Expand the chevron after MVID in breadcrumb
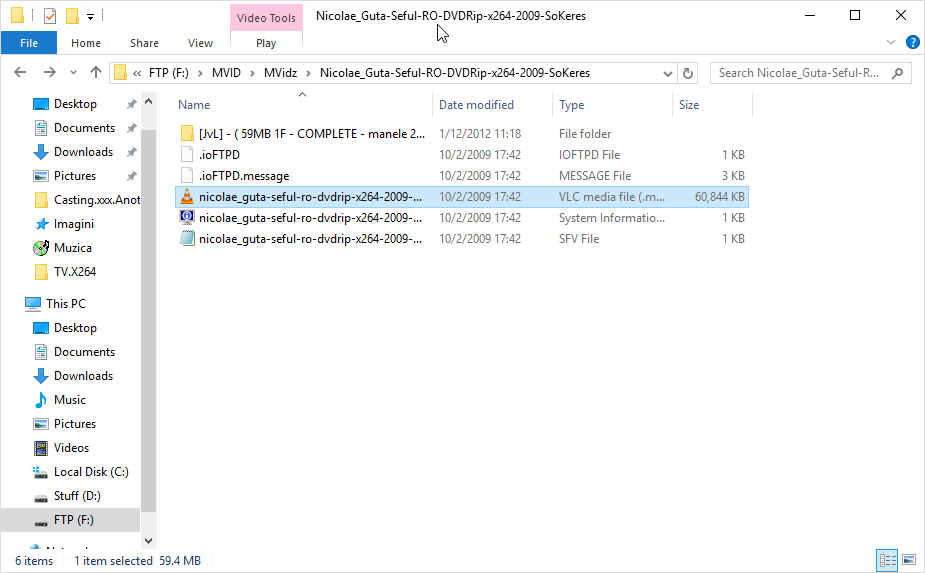The height and width of the screenshot is (573, 925). (252, 73)
